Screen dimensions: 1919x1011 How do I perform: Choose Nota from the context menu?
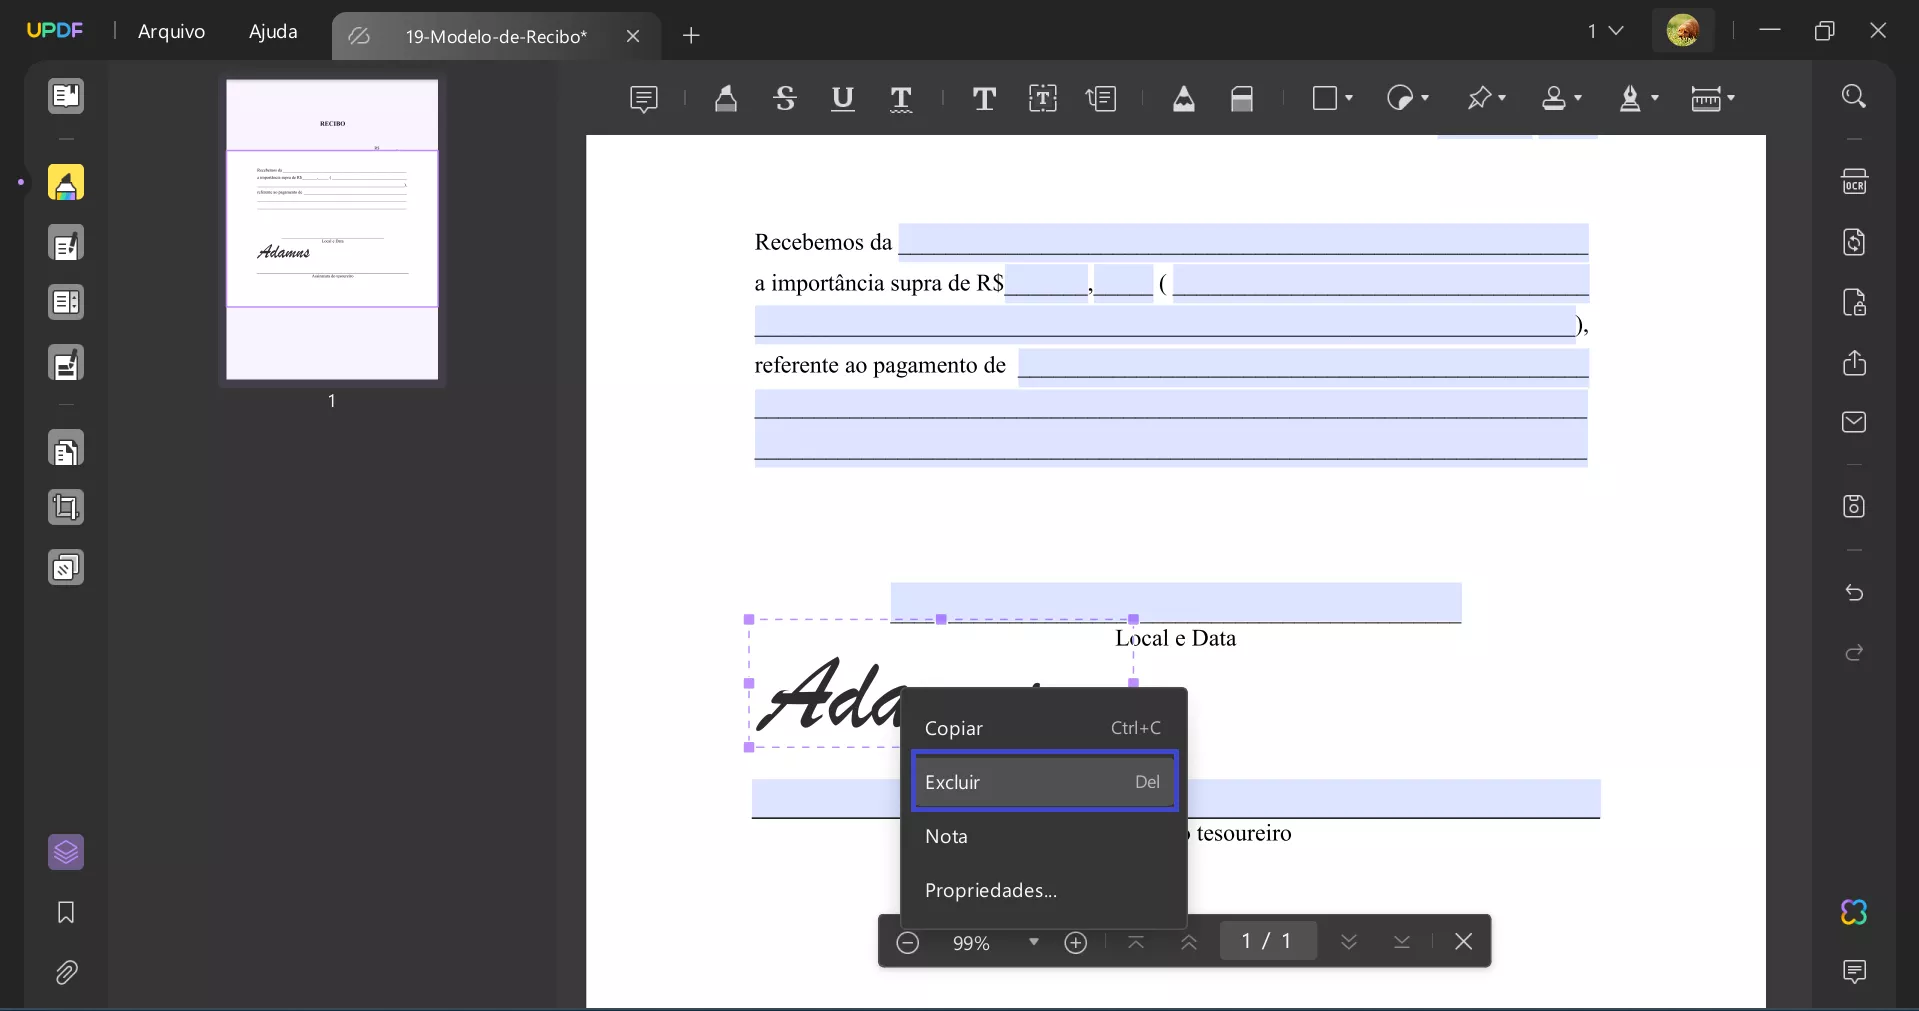(x=1043, y=836)
